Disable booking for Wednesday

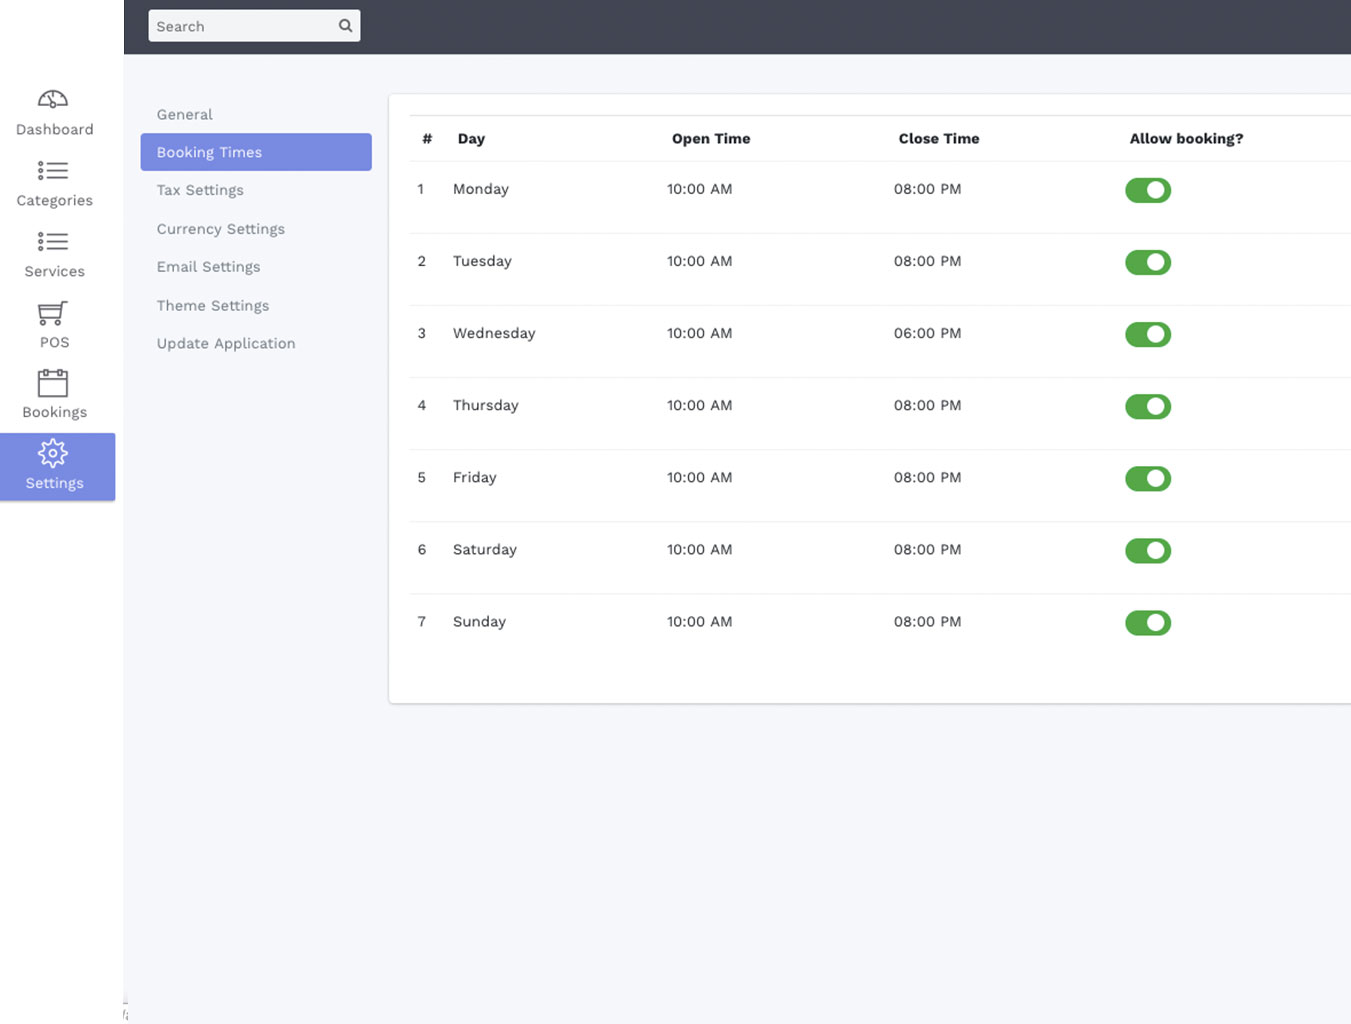click(1148, 334)
